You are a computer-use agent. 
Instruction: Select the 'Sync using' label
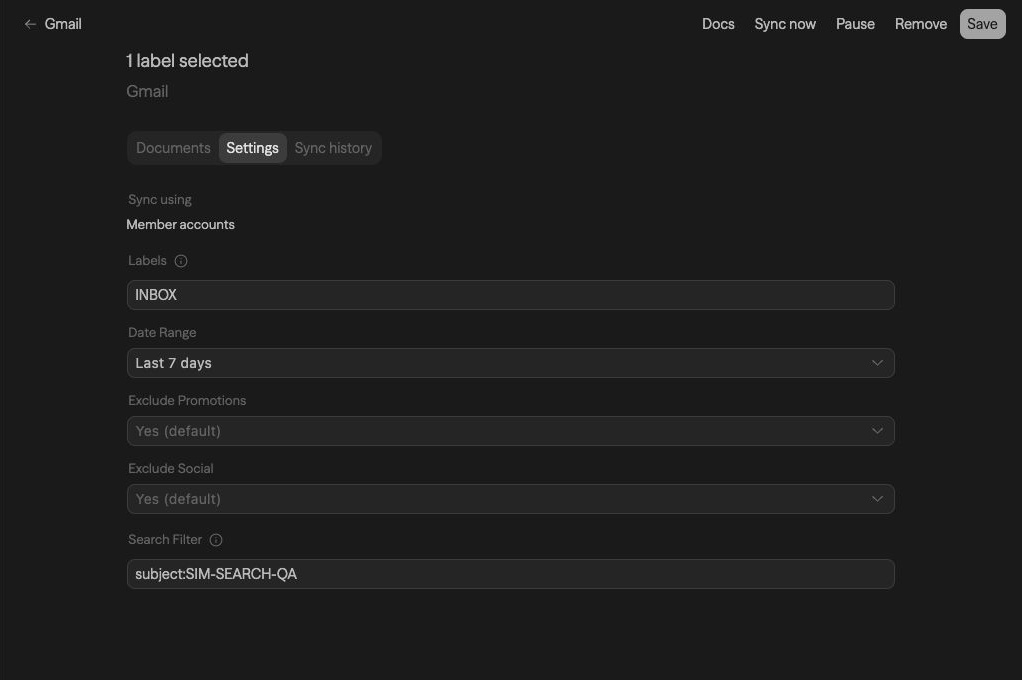click(160, 200)
